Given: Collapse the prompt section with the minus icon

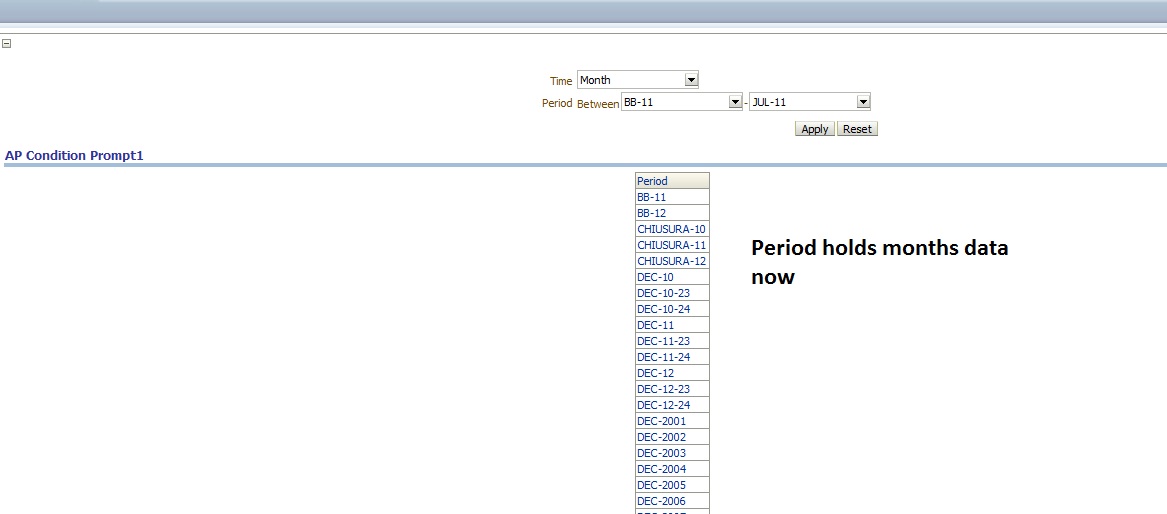Looking at the screenshot, I should (x=7, y=44).
